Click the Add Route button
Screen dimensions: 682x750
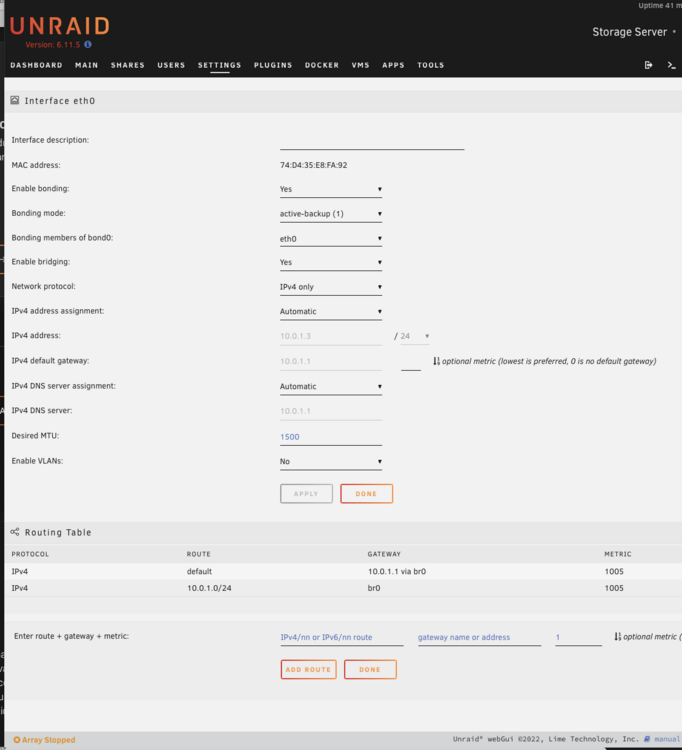click(x=308, y=670)
